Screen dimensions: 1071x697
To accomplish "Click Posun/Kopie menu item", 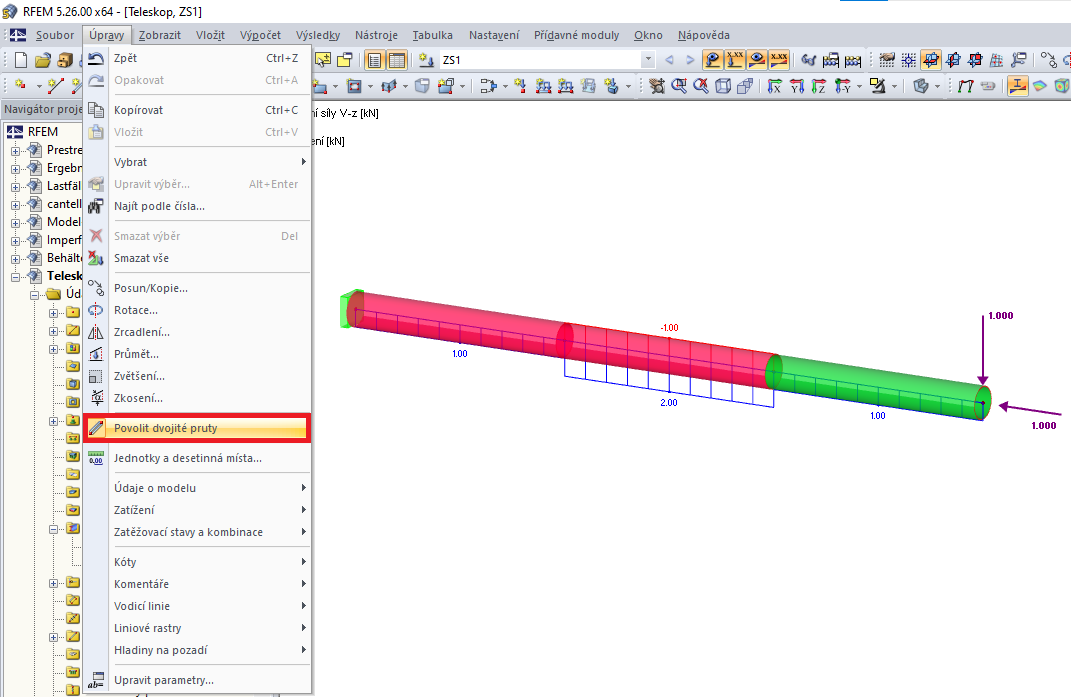I will tap(197, 288).
